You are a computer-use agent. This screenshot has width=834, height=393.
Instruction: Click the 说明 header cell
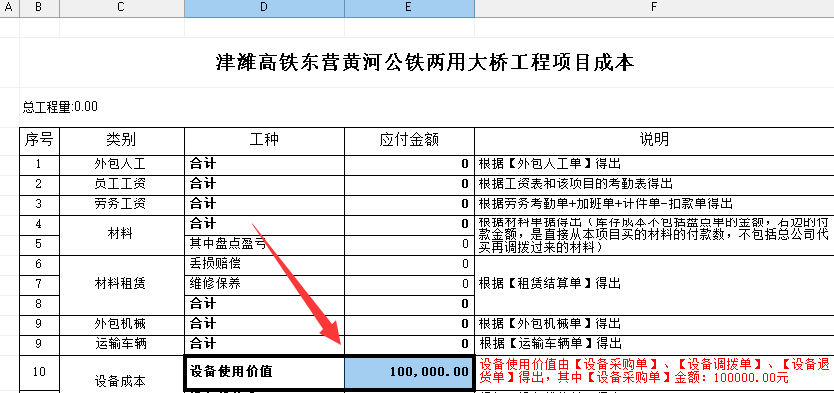[654, 140]
